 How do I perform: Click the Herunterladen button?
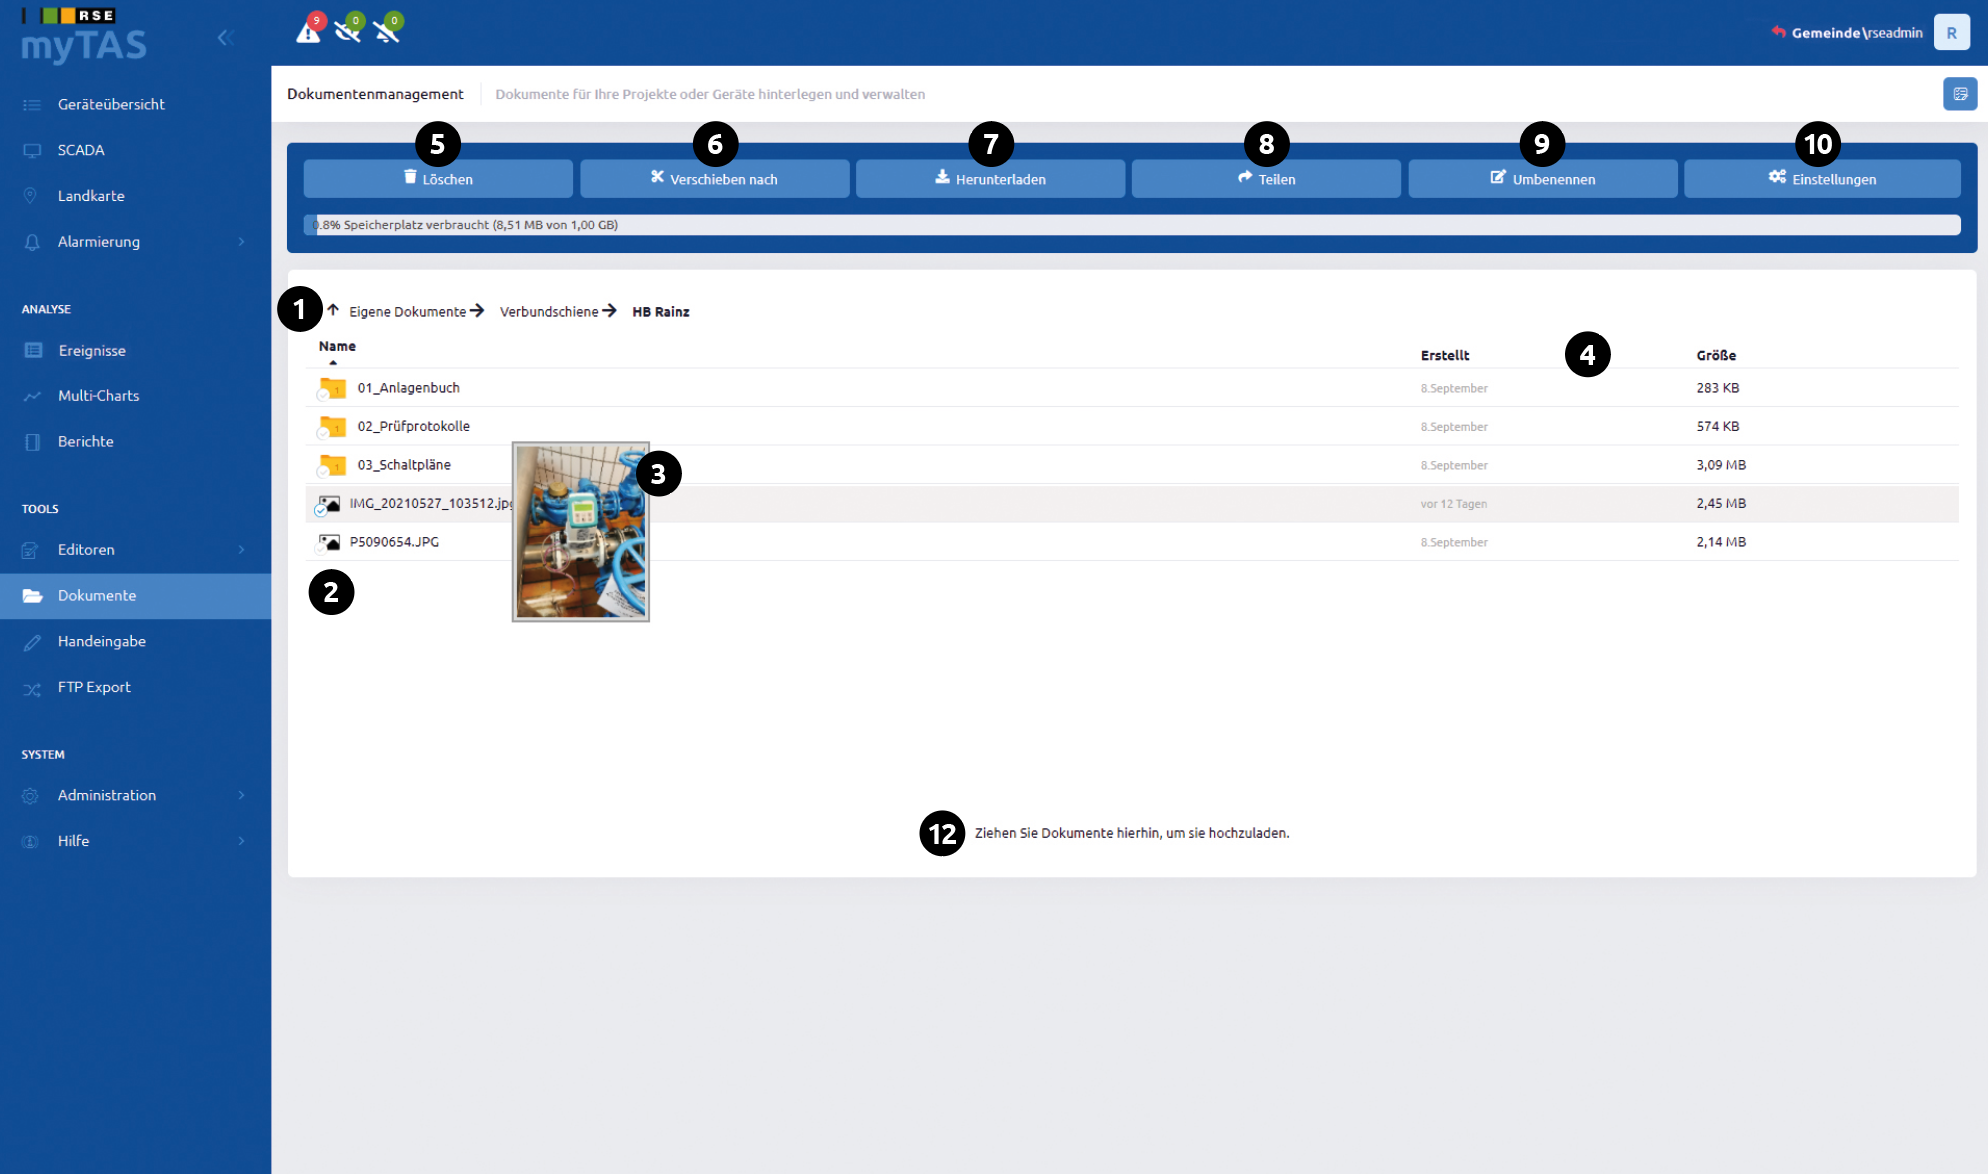(x=990, y=179)
